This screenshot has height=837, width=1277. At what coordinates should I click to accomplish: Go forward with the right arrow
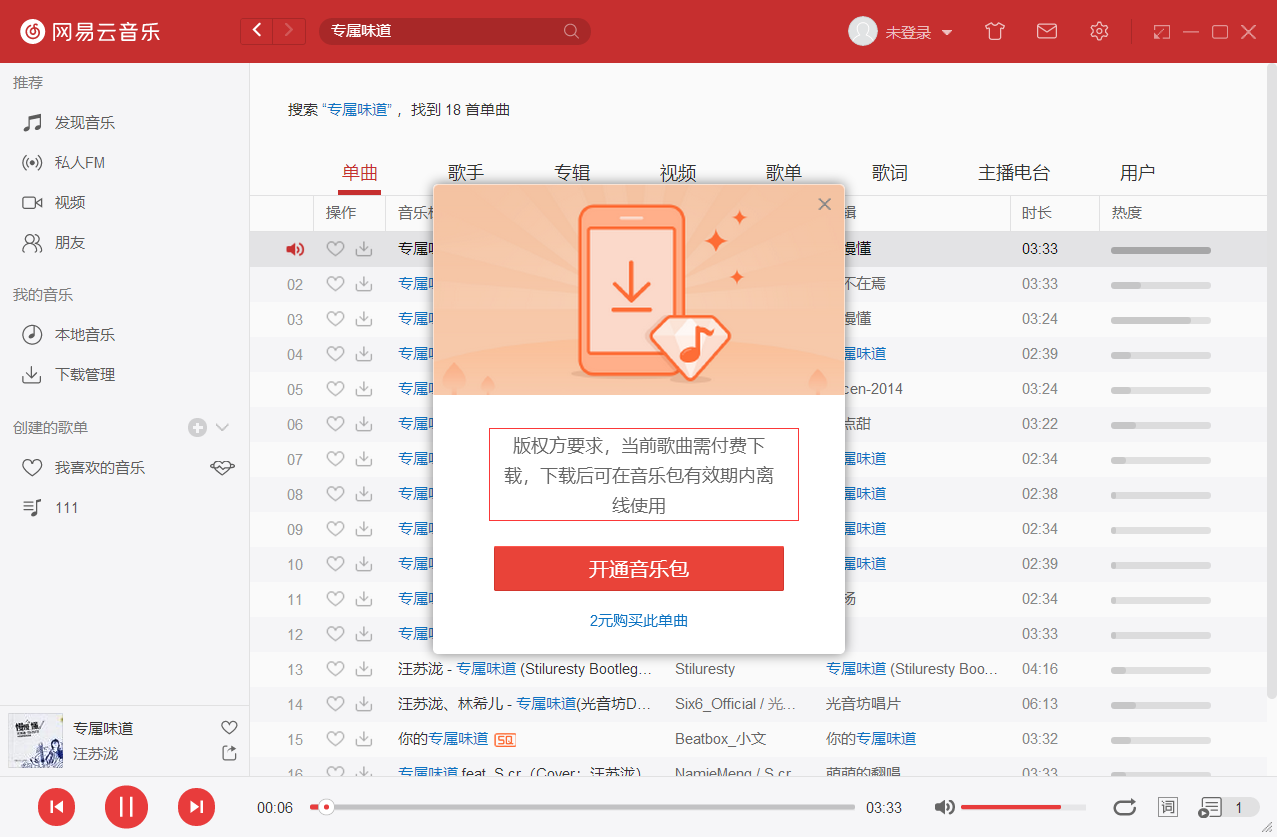290,31
